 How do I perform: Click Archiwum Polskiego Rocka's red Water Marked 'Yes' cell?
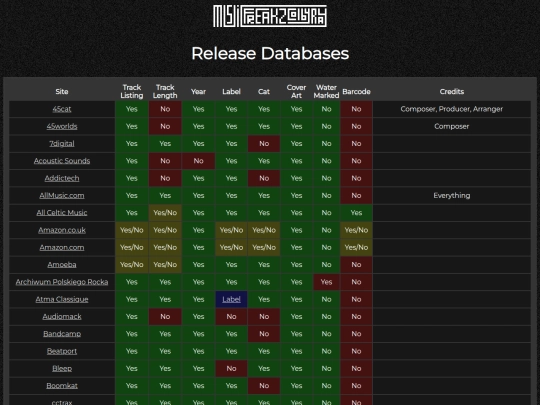point(326,282)
